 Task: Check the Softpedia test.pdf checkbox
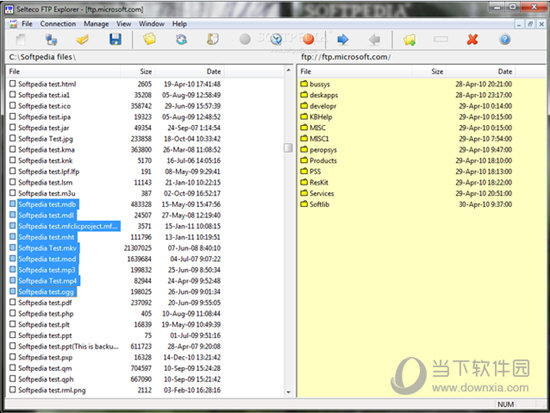pos(13,302)
